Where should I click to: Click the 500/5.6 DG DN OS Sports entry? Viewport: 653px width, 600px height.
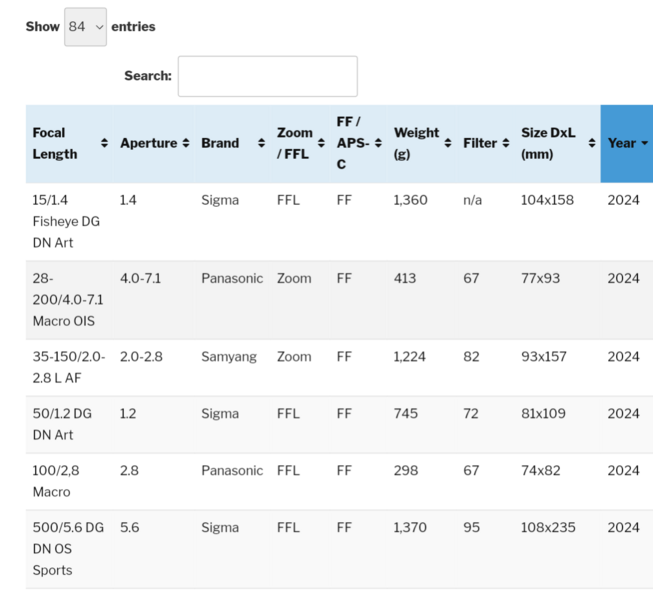click(x=66, y=548)
